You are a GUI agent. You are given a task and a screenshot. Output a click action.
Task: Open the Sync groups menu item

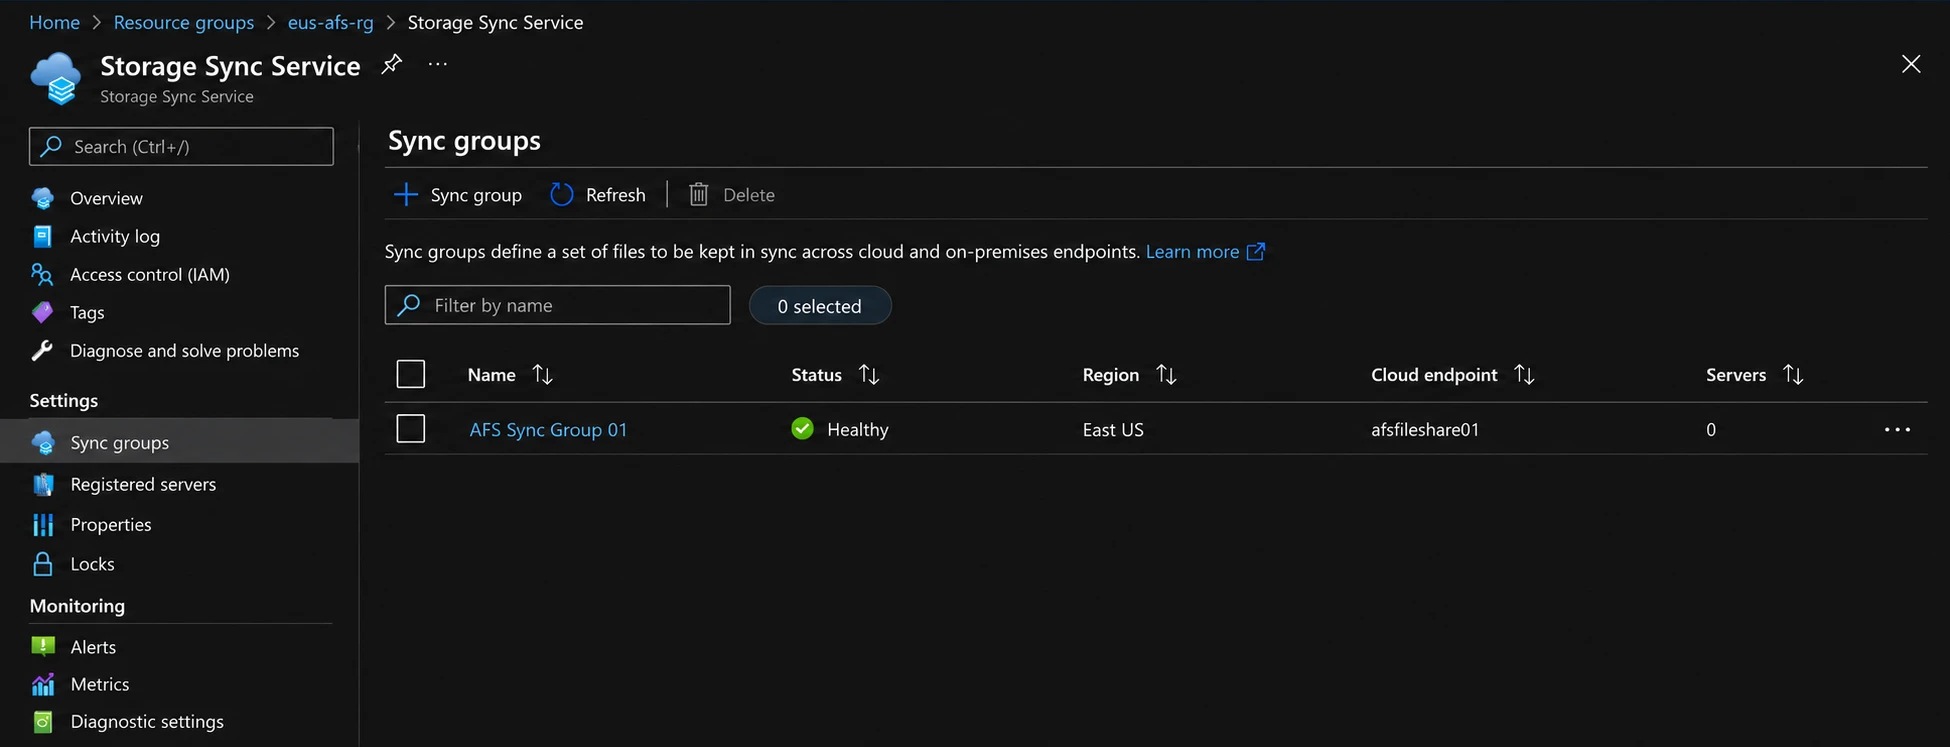[x=179, y=442]
